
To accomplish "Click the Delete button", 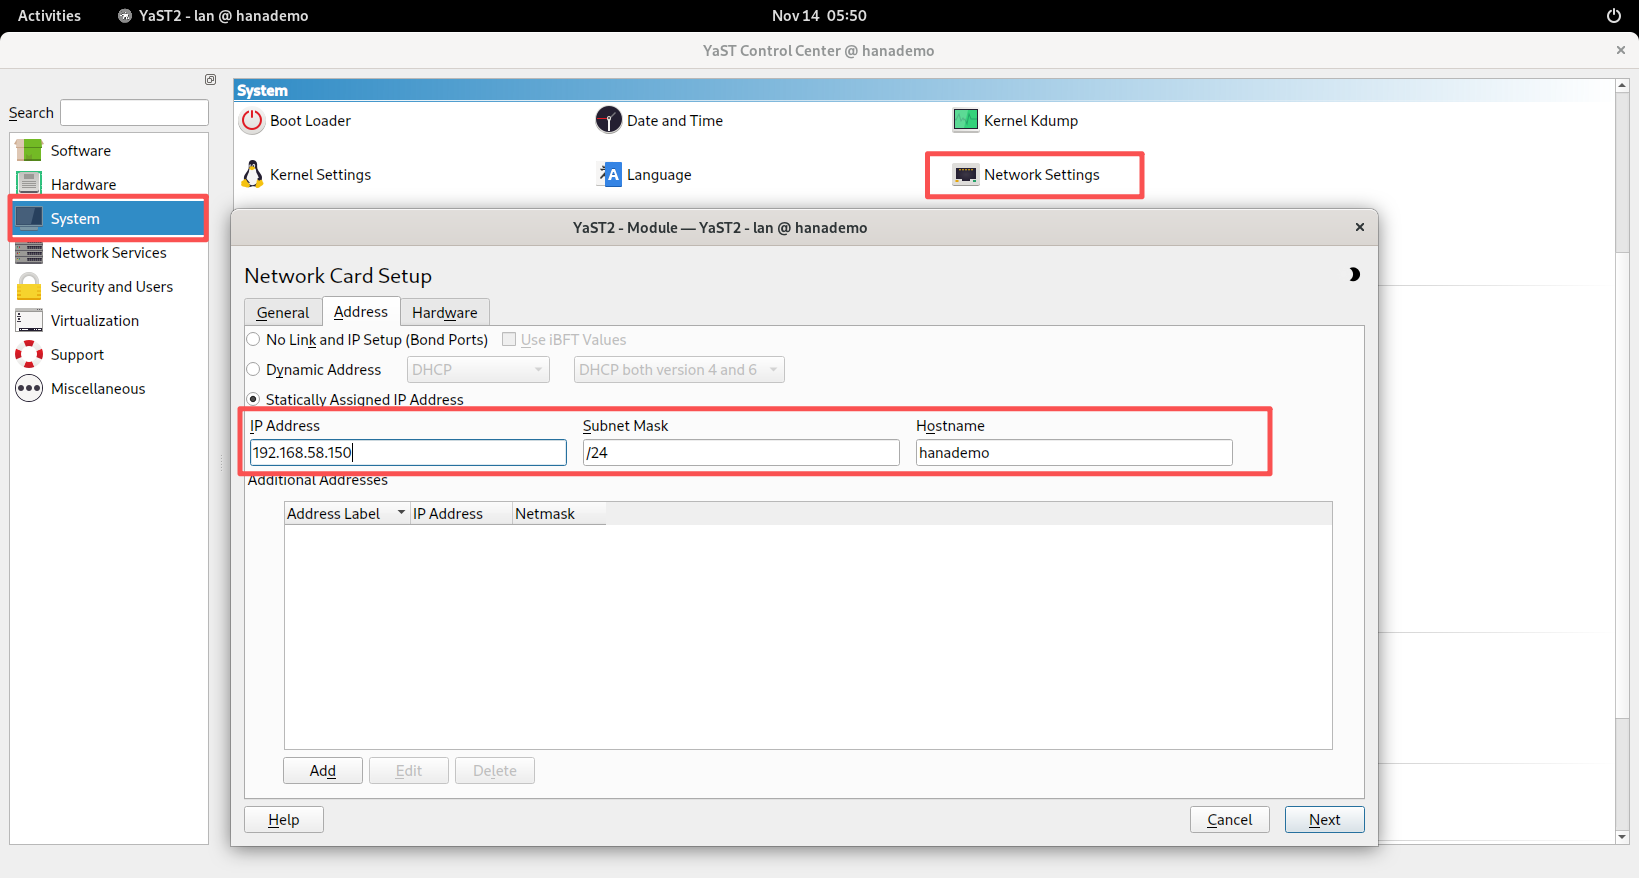I will (495, 771).
